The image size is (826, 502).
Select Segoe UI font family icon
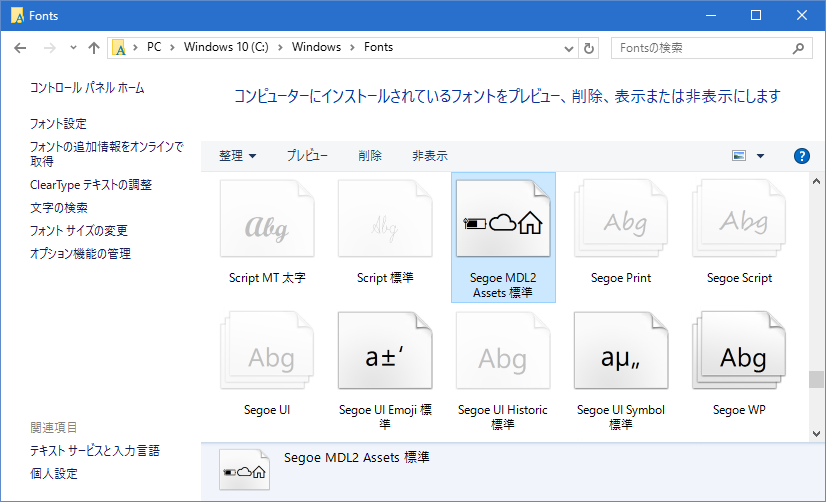pos(267,350)
